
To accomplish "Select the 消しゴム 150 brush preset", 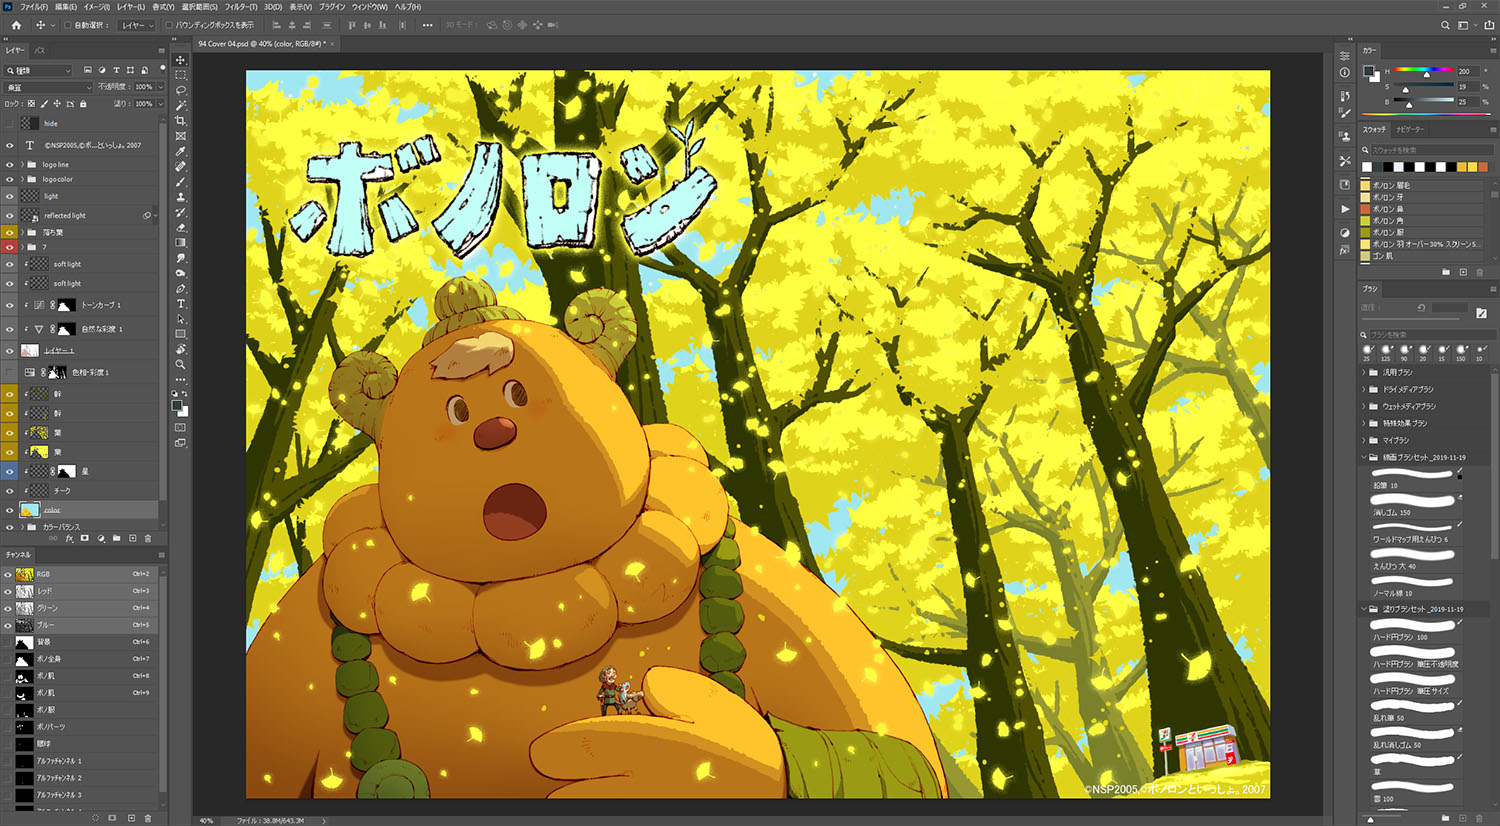I will [1412, 505].
